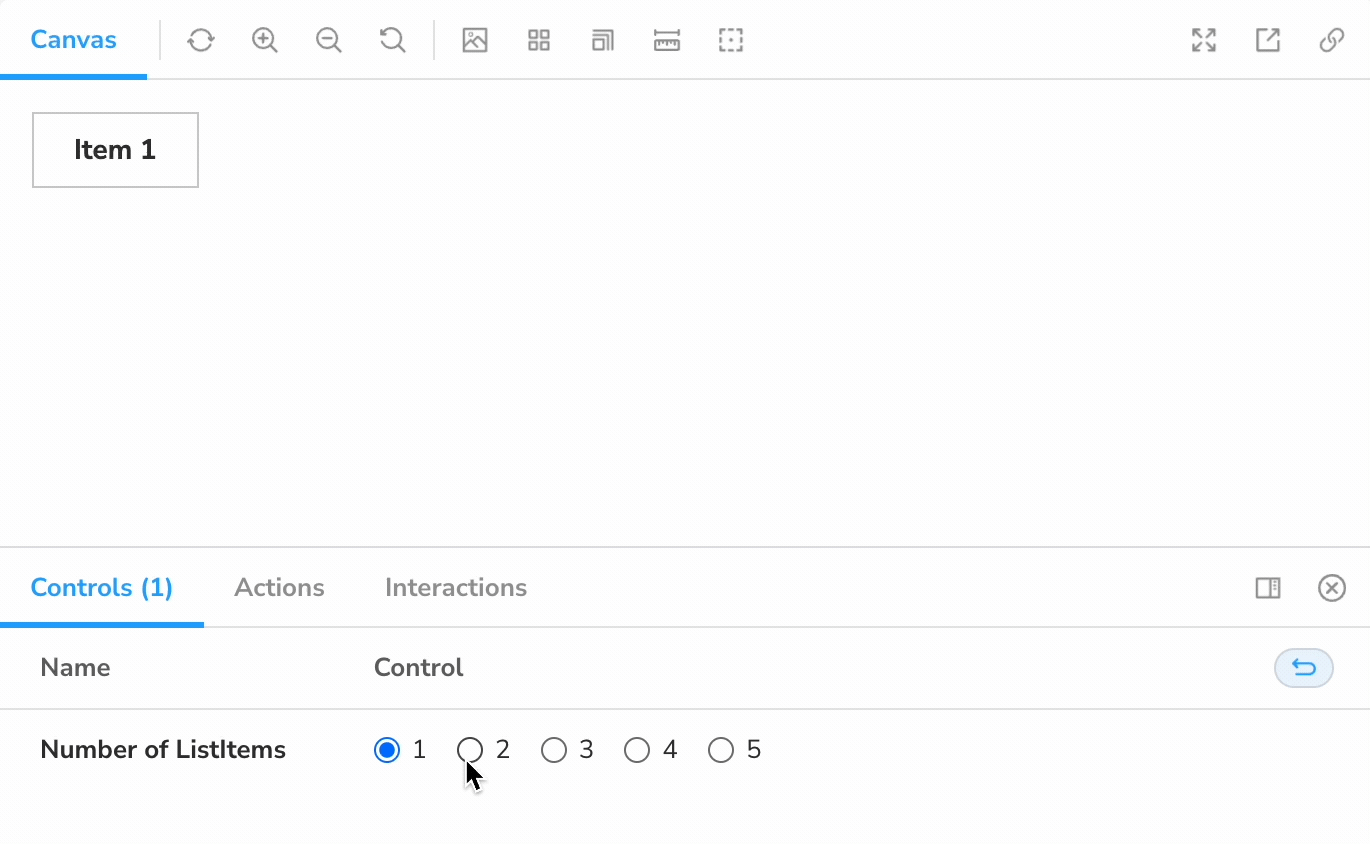Click the Item 1 component

pos(114,149)
